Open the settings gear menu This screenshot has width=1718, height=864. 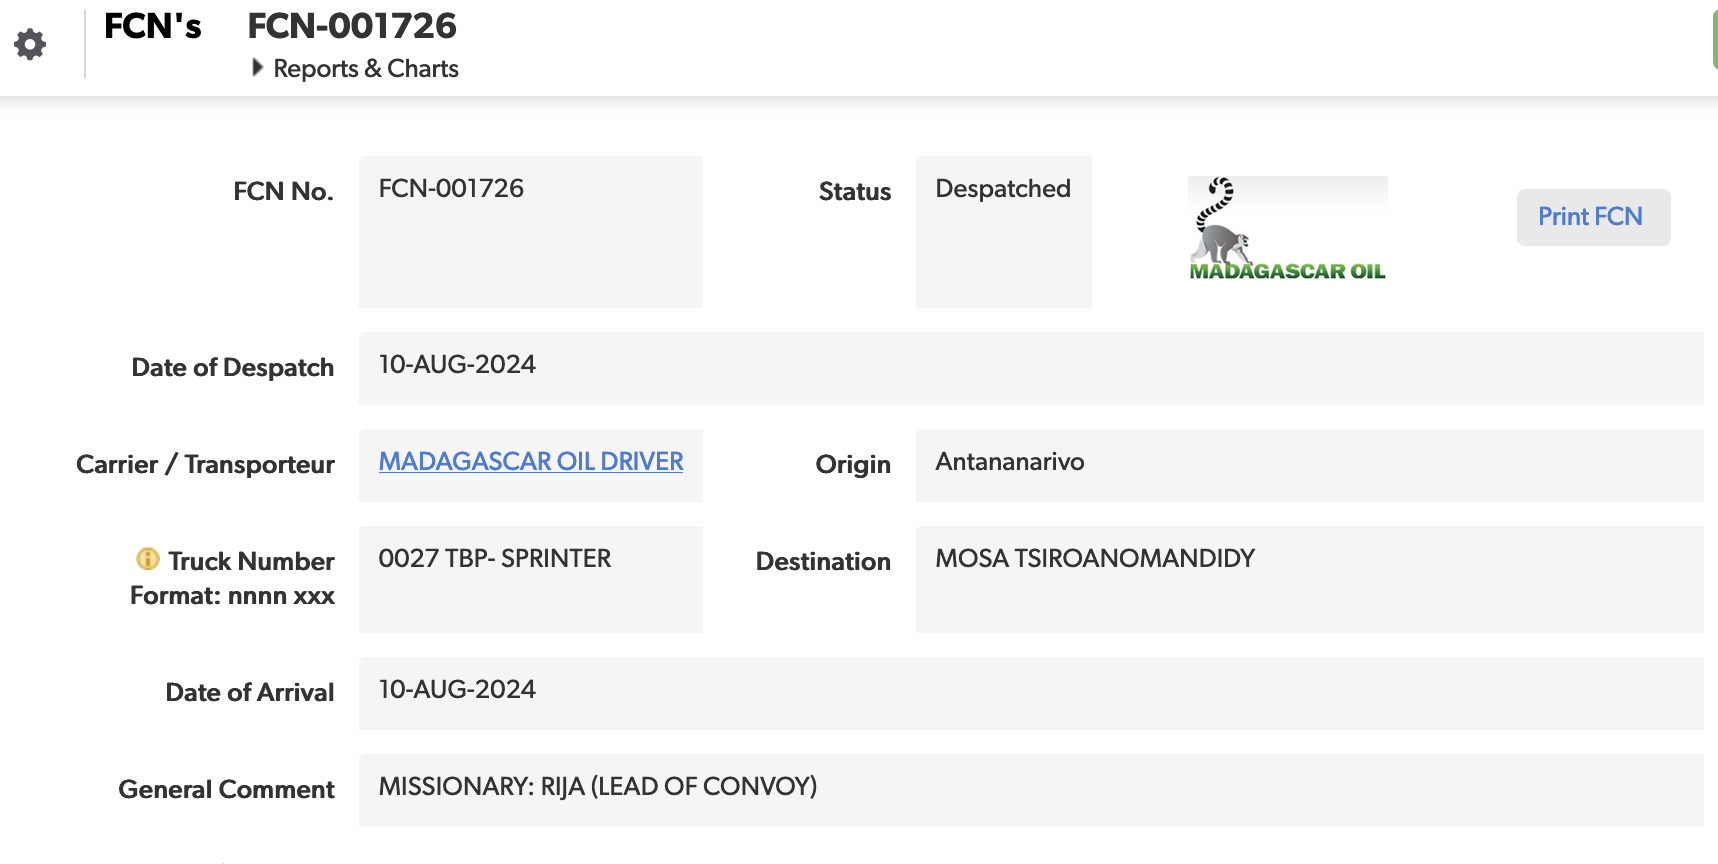pyautogui.click(x=30, y=44)
